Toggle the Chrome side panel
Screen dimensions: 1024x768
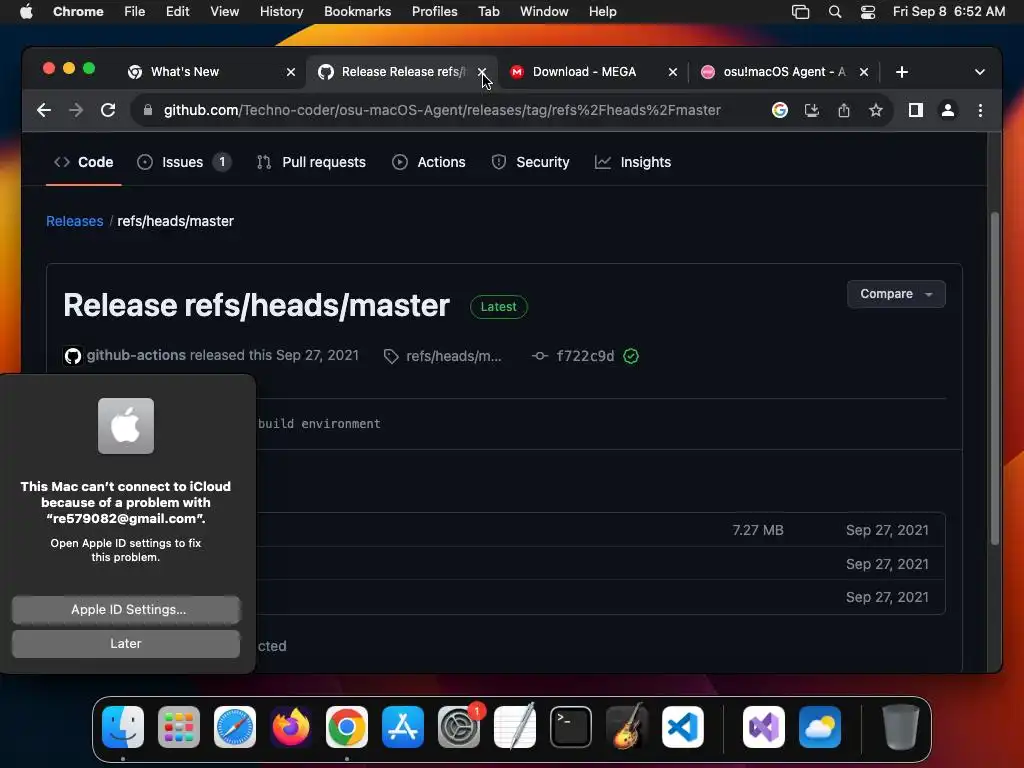916,110
